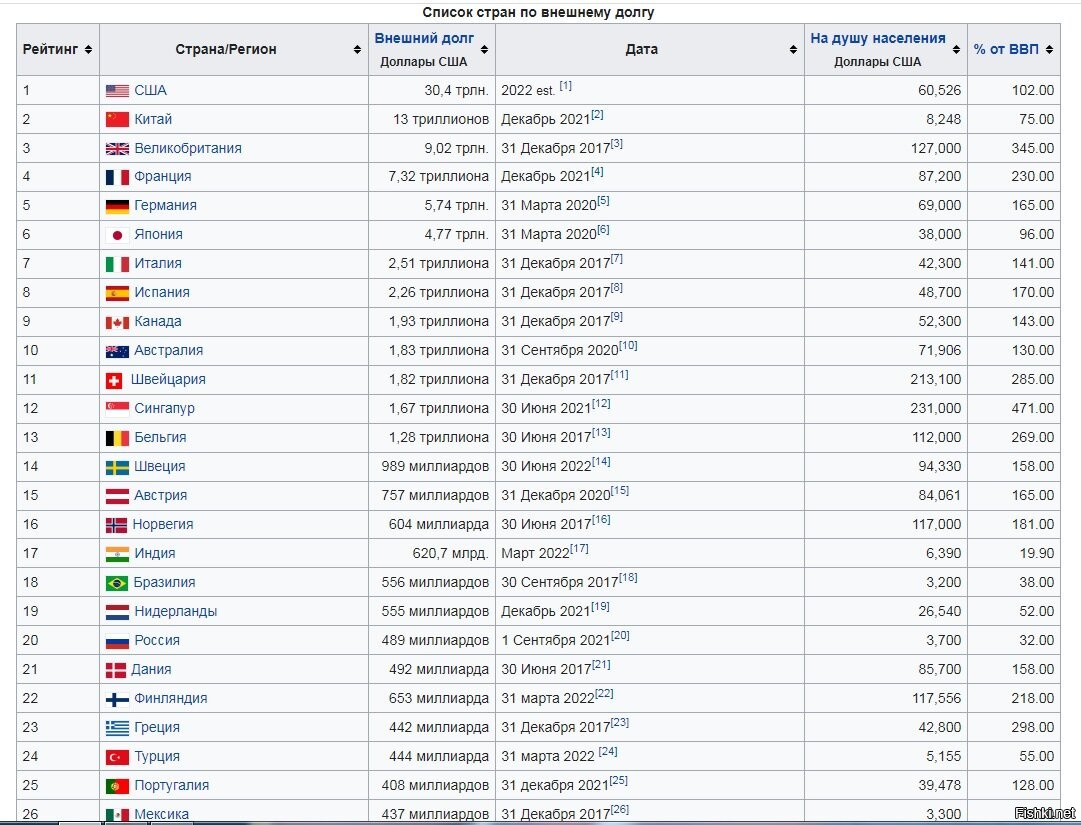This screenshot has height=825, width=1081.
Task: Open the Внешний долг header link
Action: point(424,39)
